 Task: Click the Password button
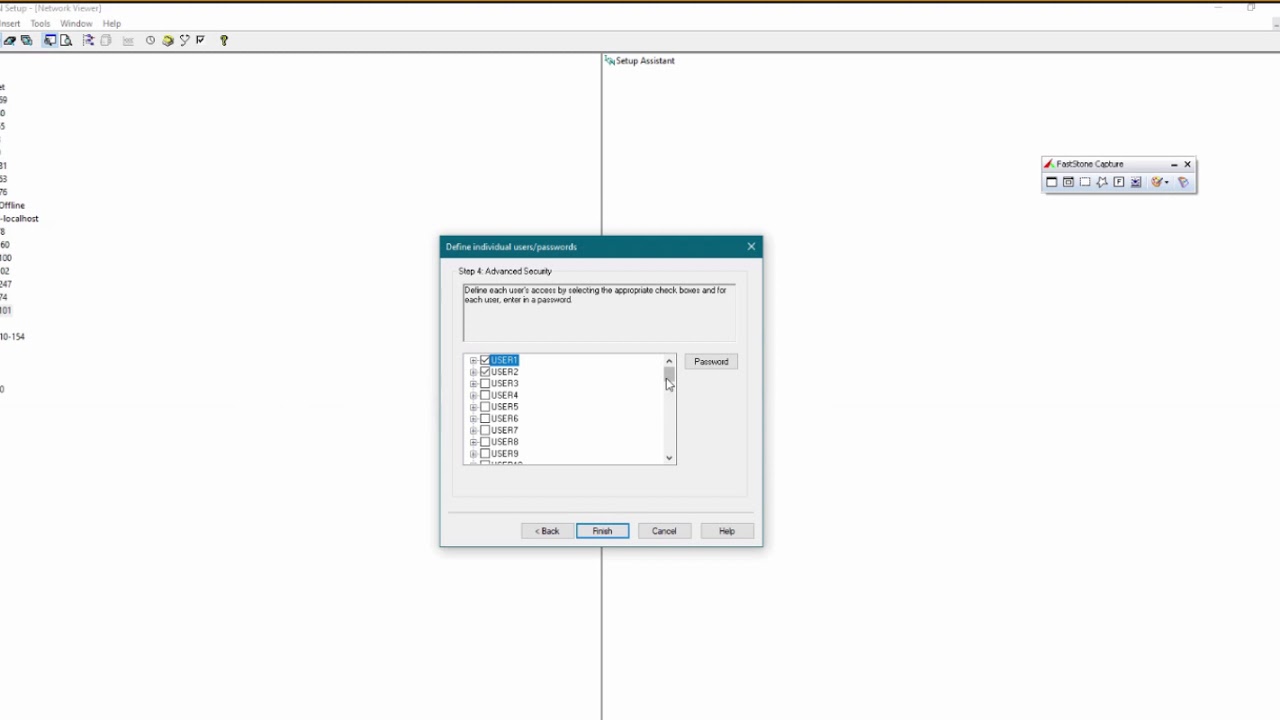tap(711, 362)
